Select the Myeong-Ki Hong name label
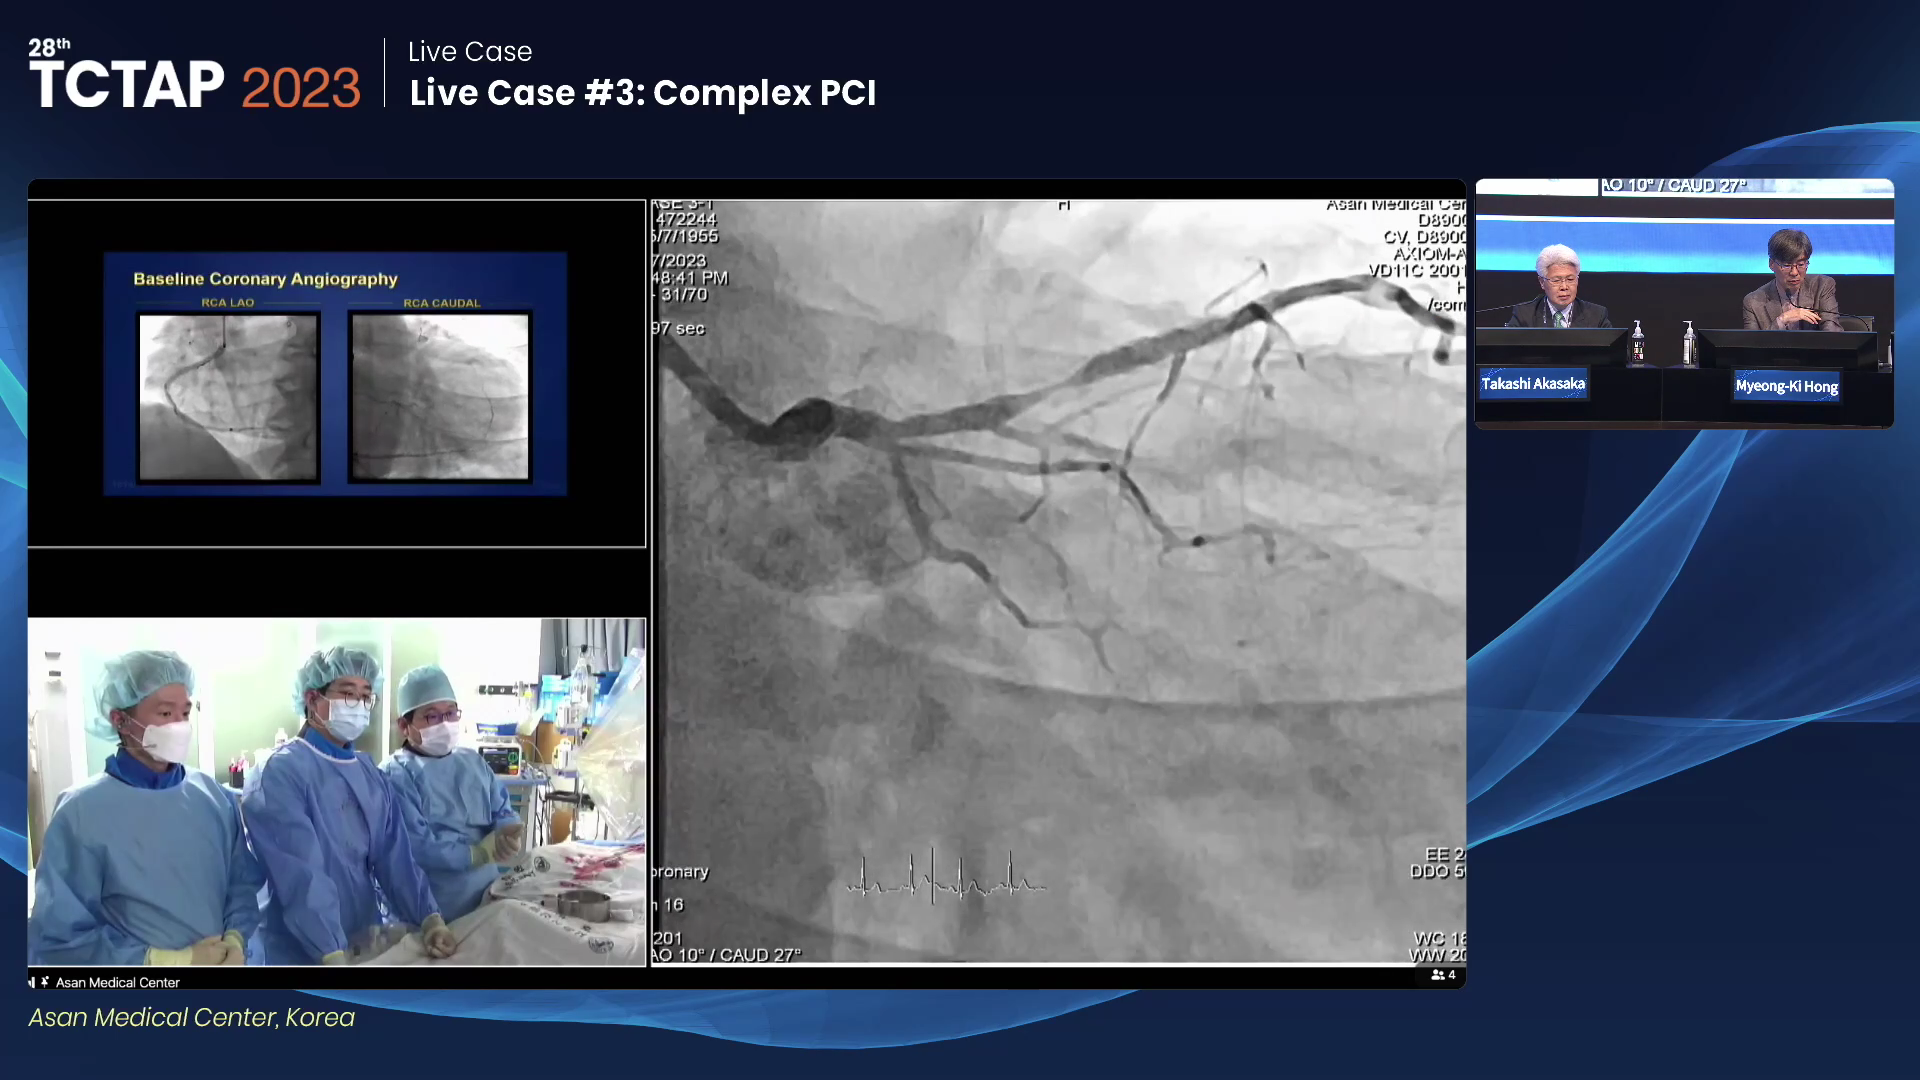 point(1787,386)
